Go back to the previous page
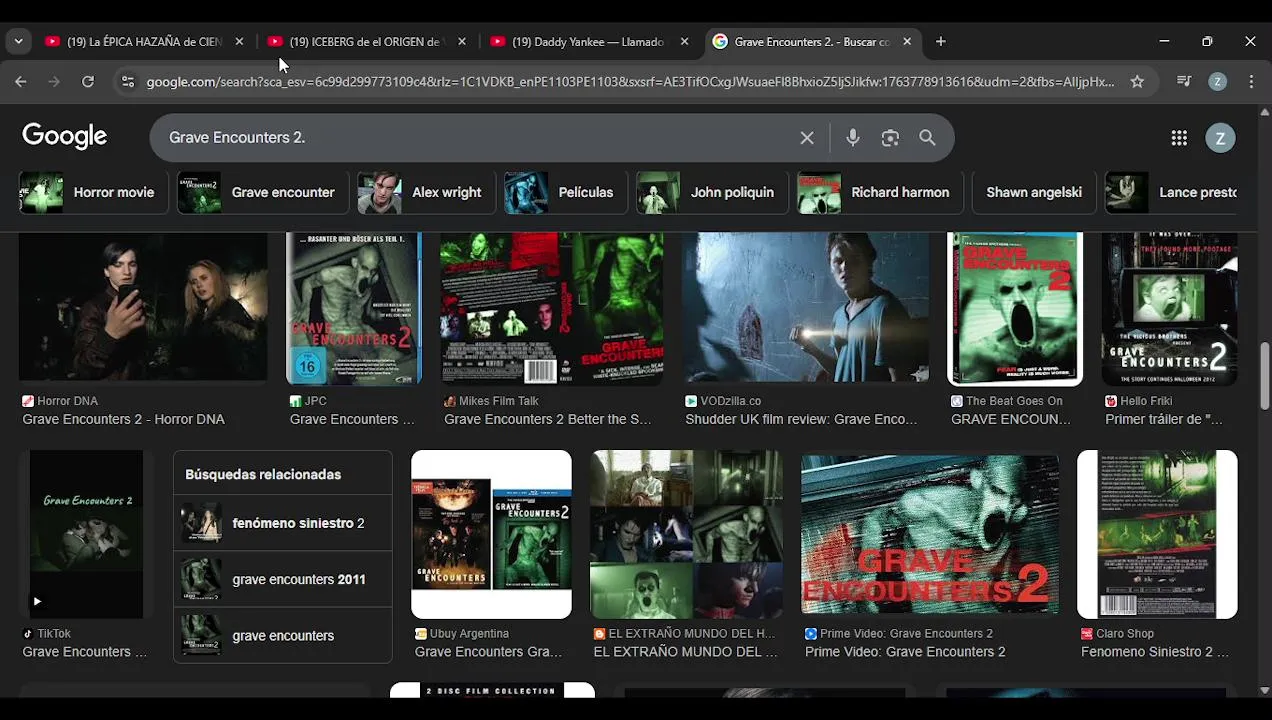The width and height of the screenshot is (1272, 720). pos(21,82)
